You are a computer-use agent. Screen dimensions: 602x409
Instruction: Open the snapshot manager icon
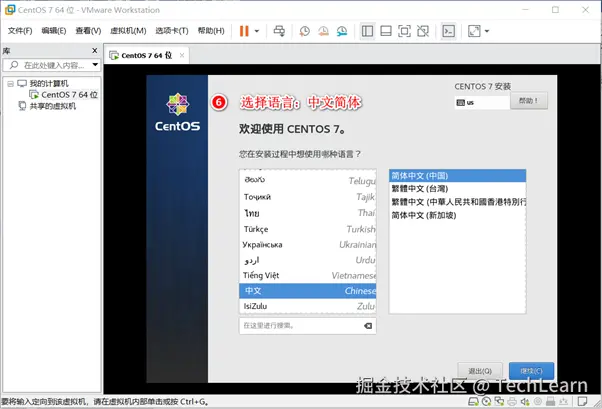[342, 31]
